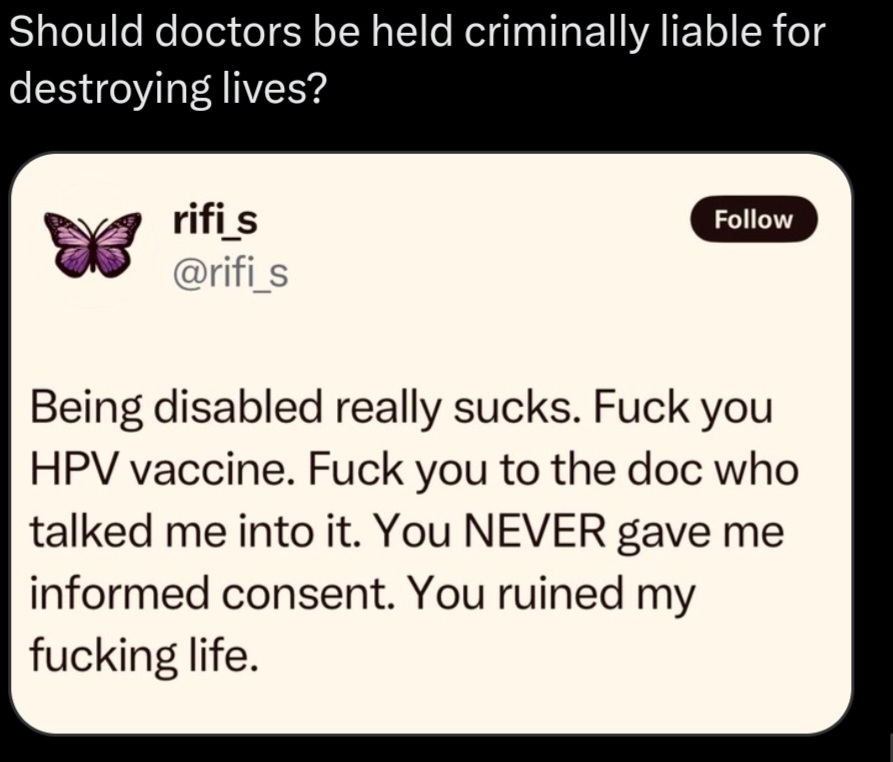Follow the rifi_s account
This screenshot has width=893, height=762.
point(753,219)
